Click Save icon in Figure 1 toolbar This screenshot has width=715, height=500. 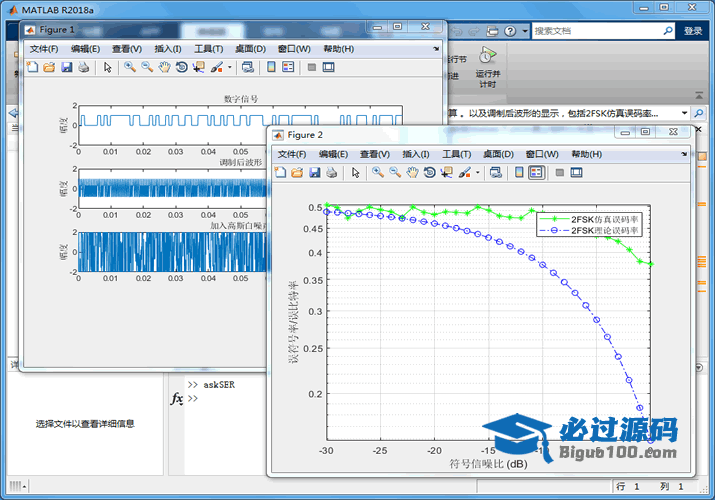[67, 67]
